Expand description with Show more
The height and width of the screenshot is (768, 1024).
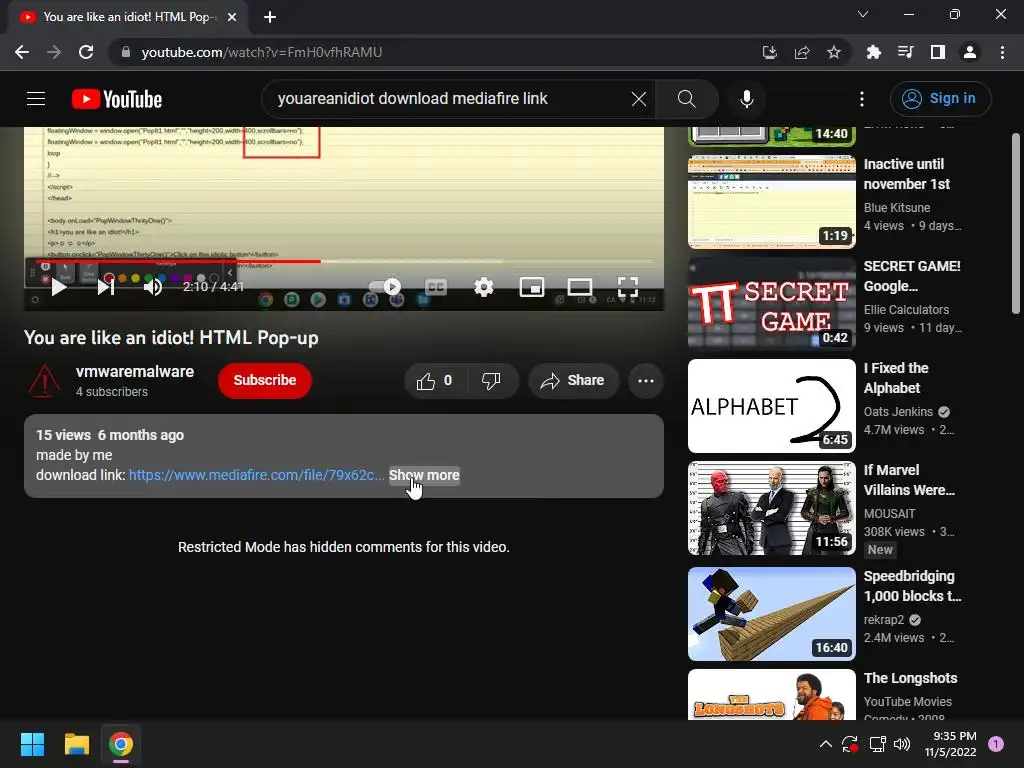(424, 475)
